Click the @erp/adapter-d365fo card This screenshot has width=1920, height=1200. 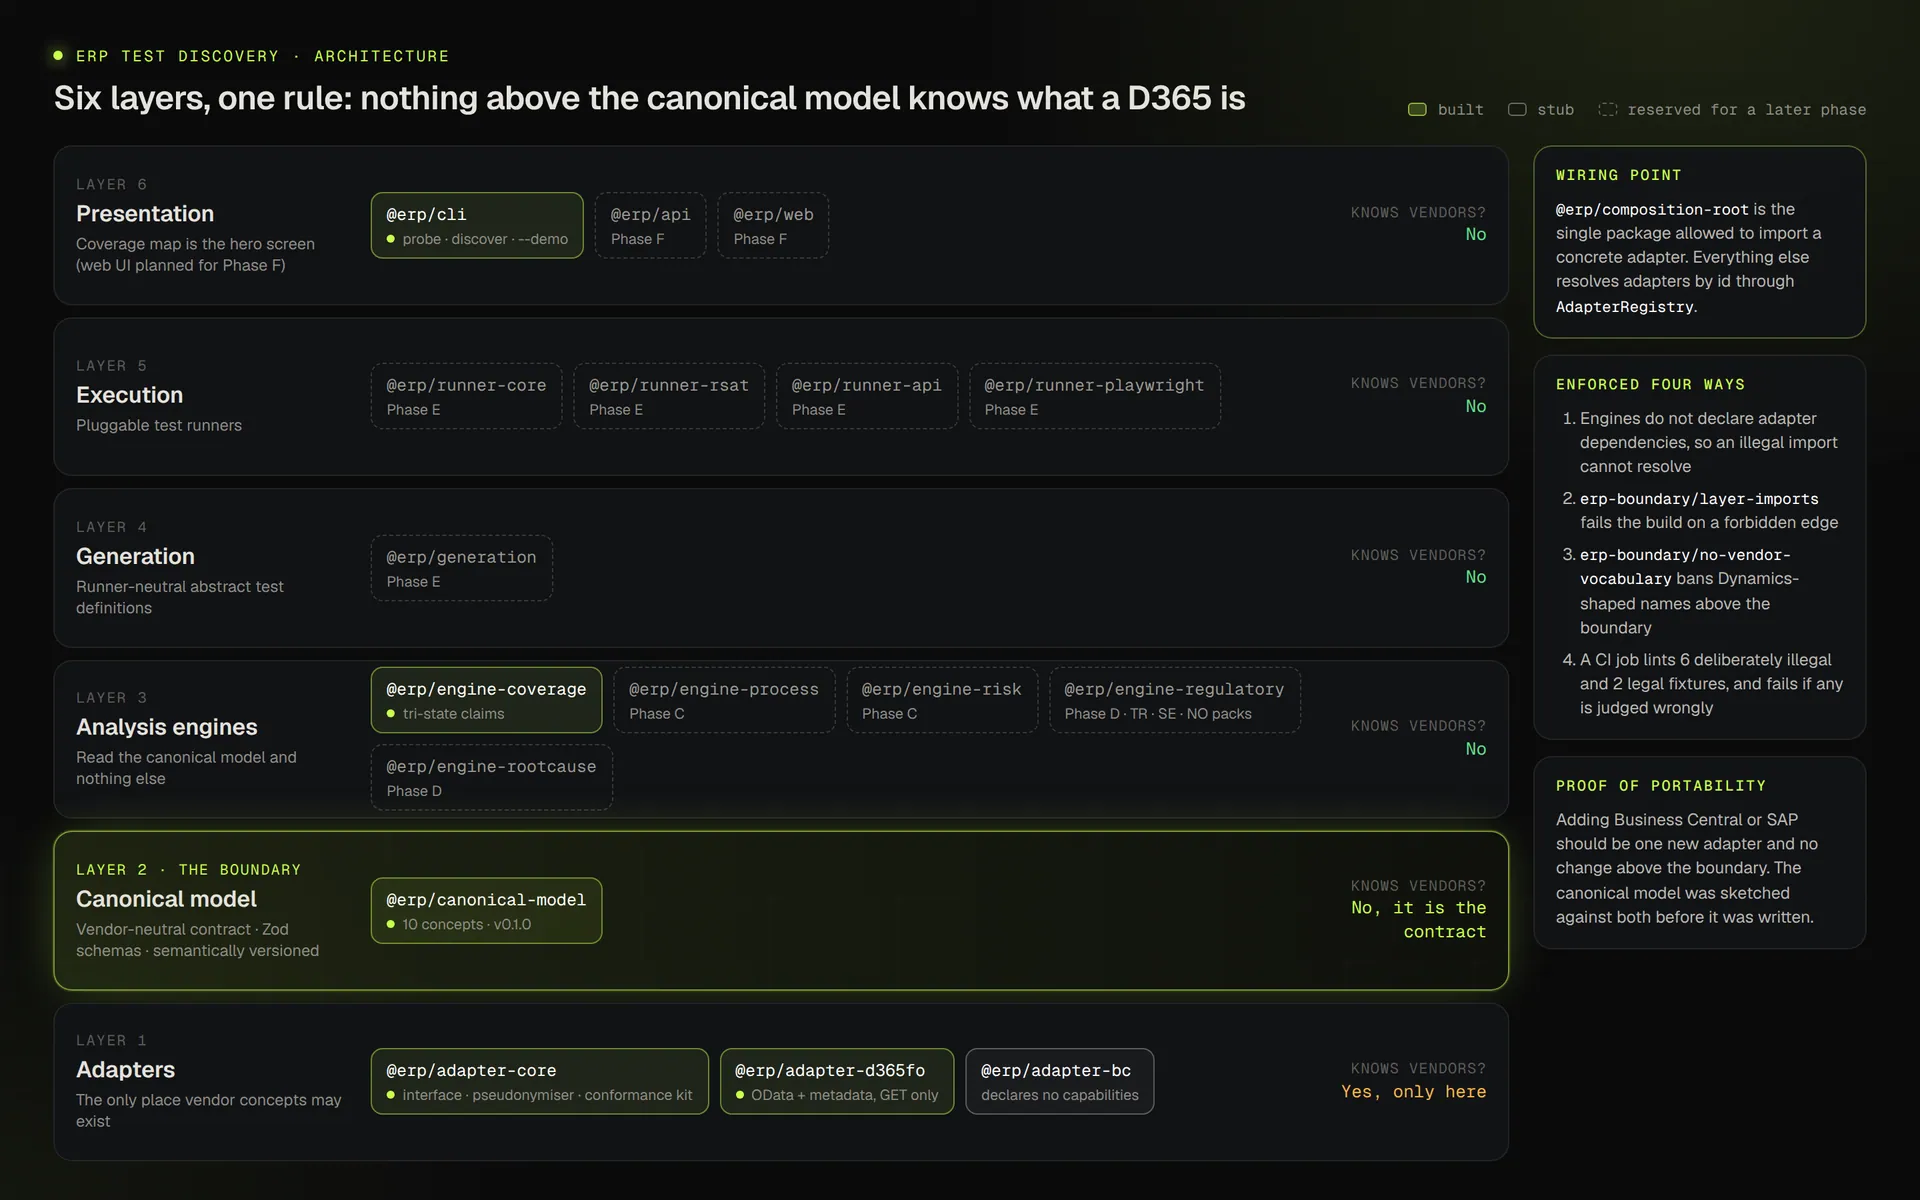point(837,1081)
